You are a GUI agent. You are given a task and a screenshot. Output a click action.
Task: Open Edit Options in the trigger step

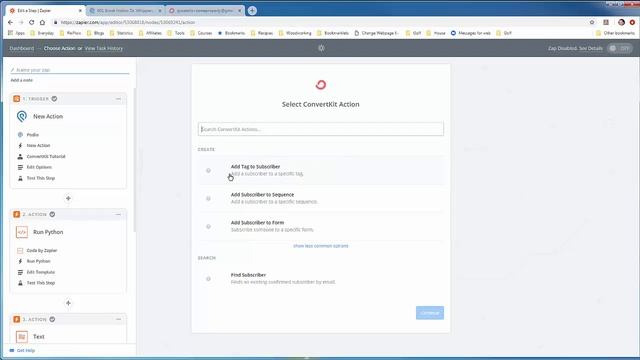coord(39,167)
